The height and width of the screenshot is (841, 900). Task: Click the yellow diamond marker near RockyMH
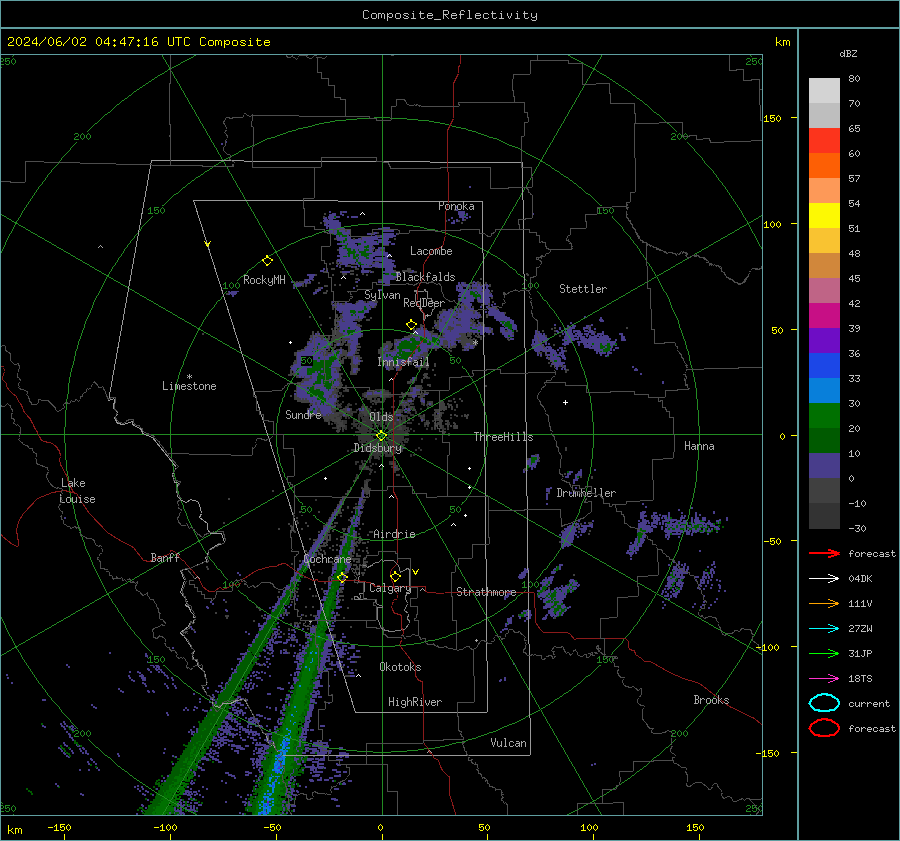[267, 261]
